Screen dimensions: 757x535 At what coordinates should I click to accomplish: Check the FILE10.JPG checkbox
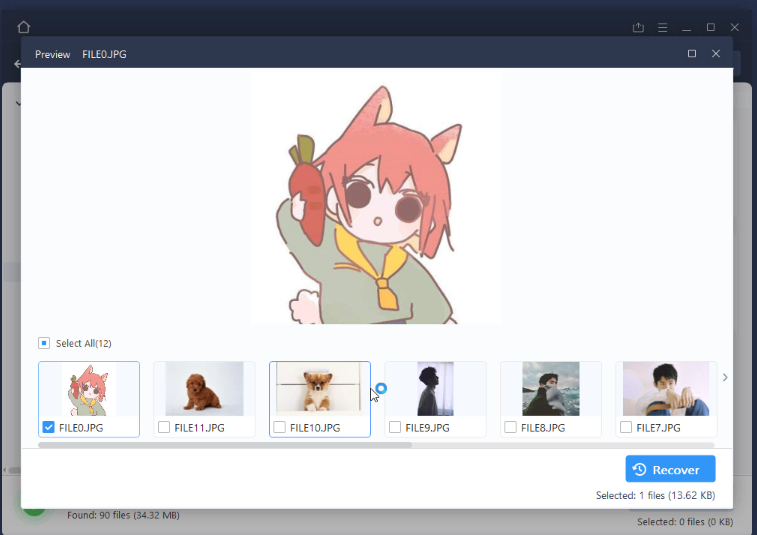click(280, 427)
